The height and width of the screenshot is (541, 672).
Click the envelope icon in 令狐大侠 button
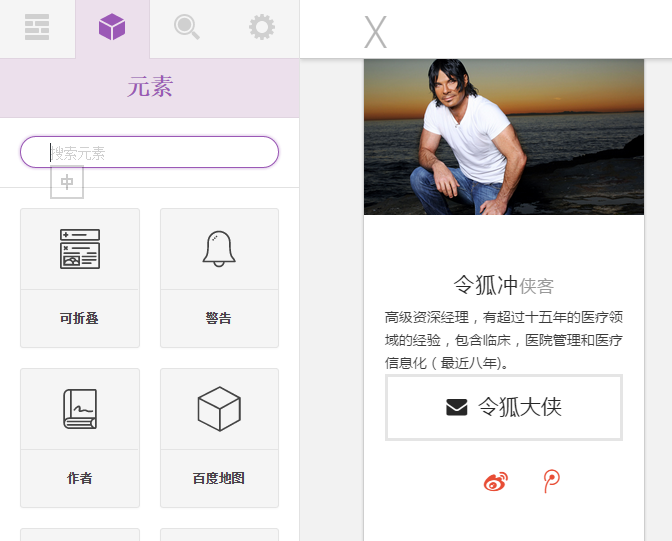[457, 407]
